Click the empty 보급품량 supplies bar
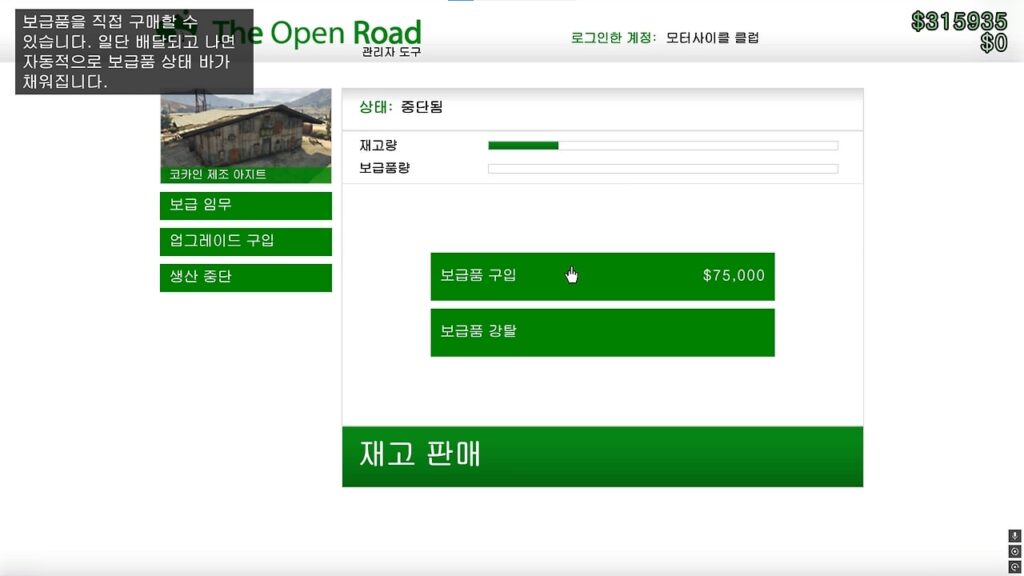The height and width of the screenshot is (576, 1024). pos(662,168)
